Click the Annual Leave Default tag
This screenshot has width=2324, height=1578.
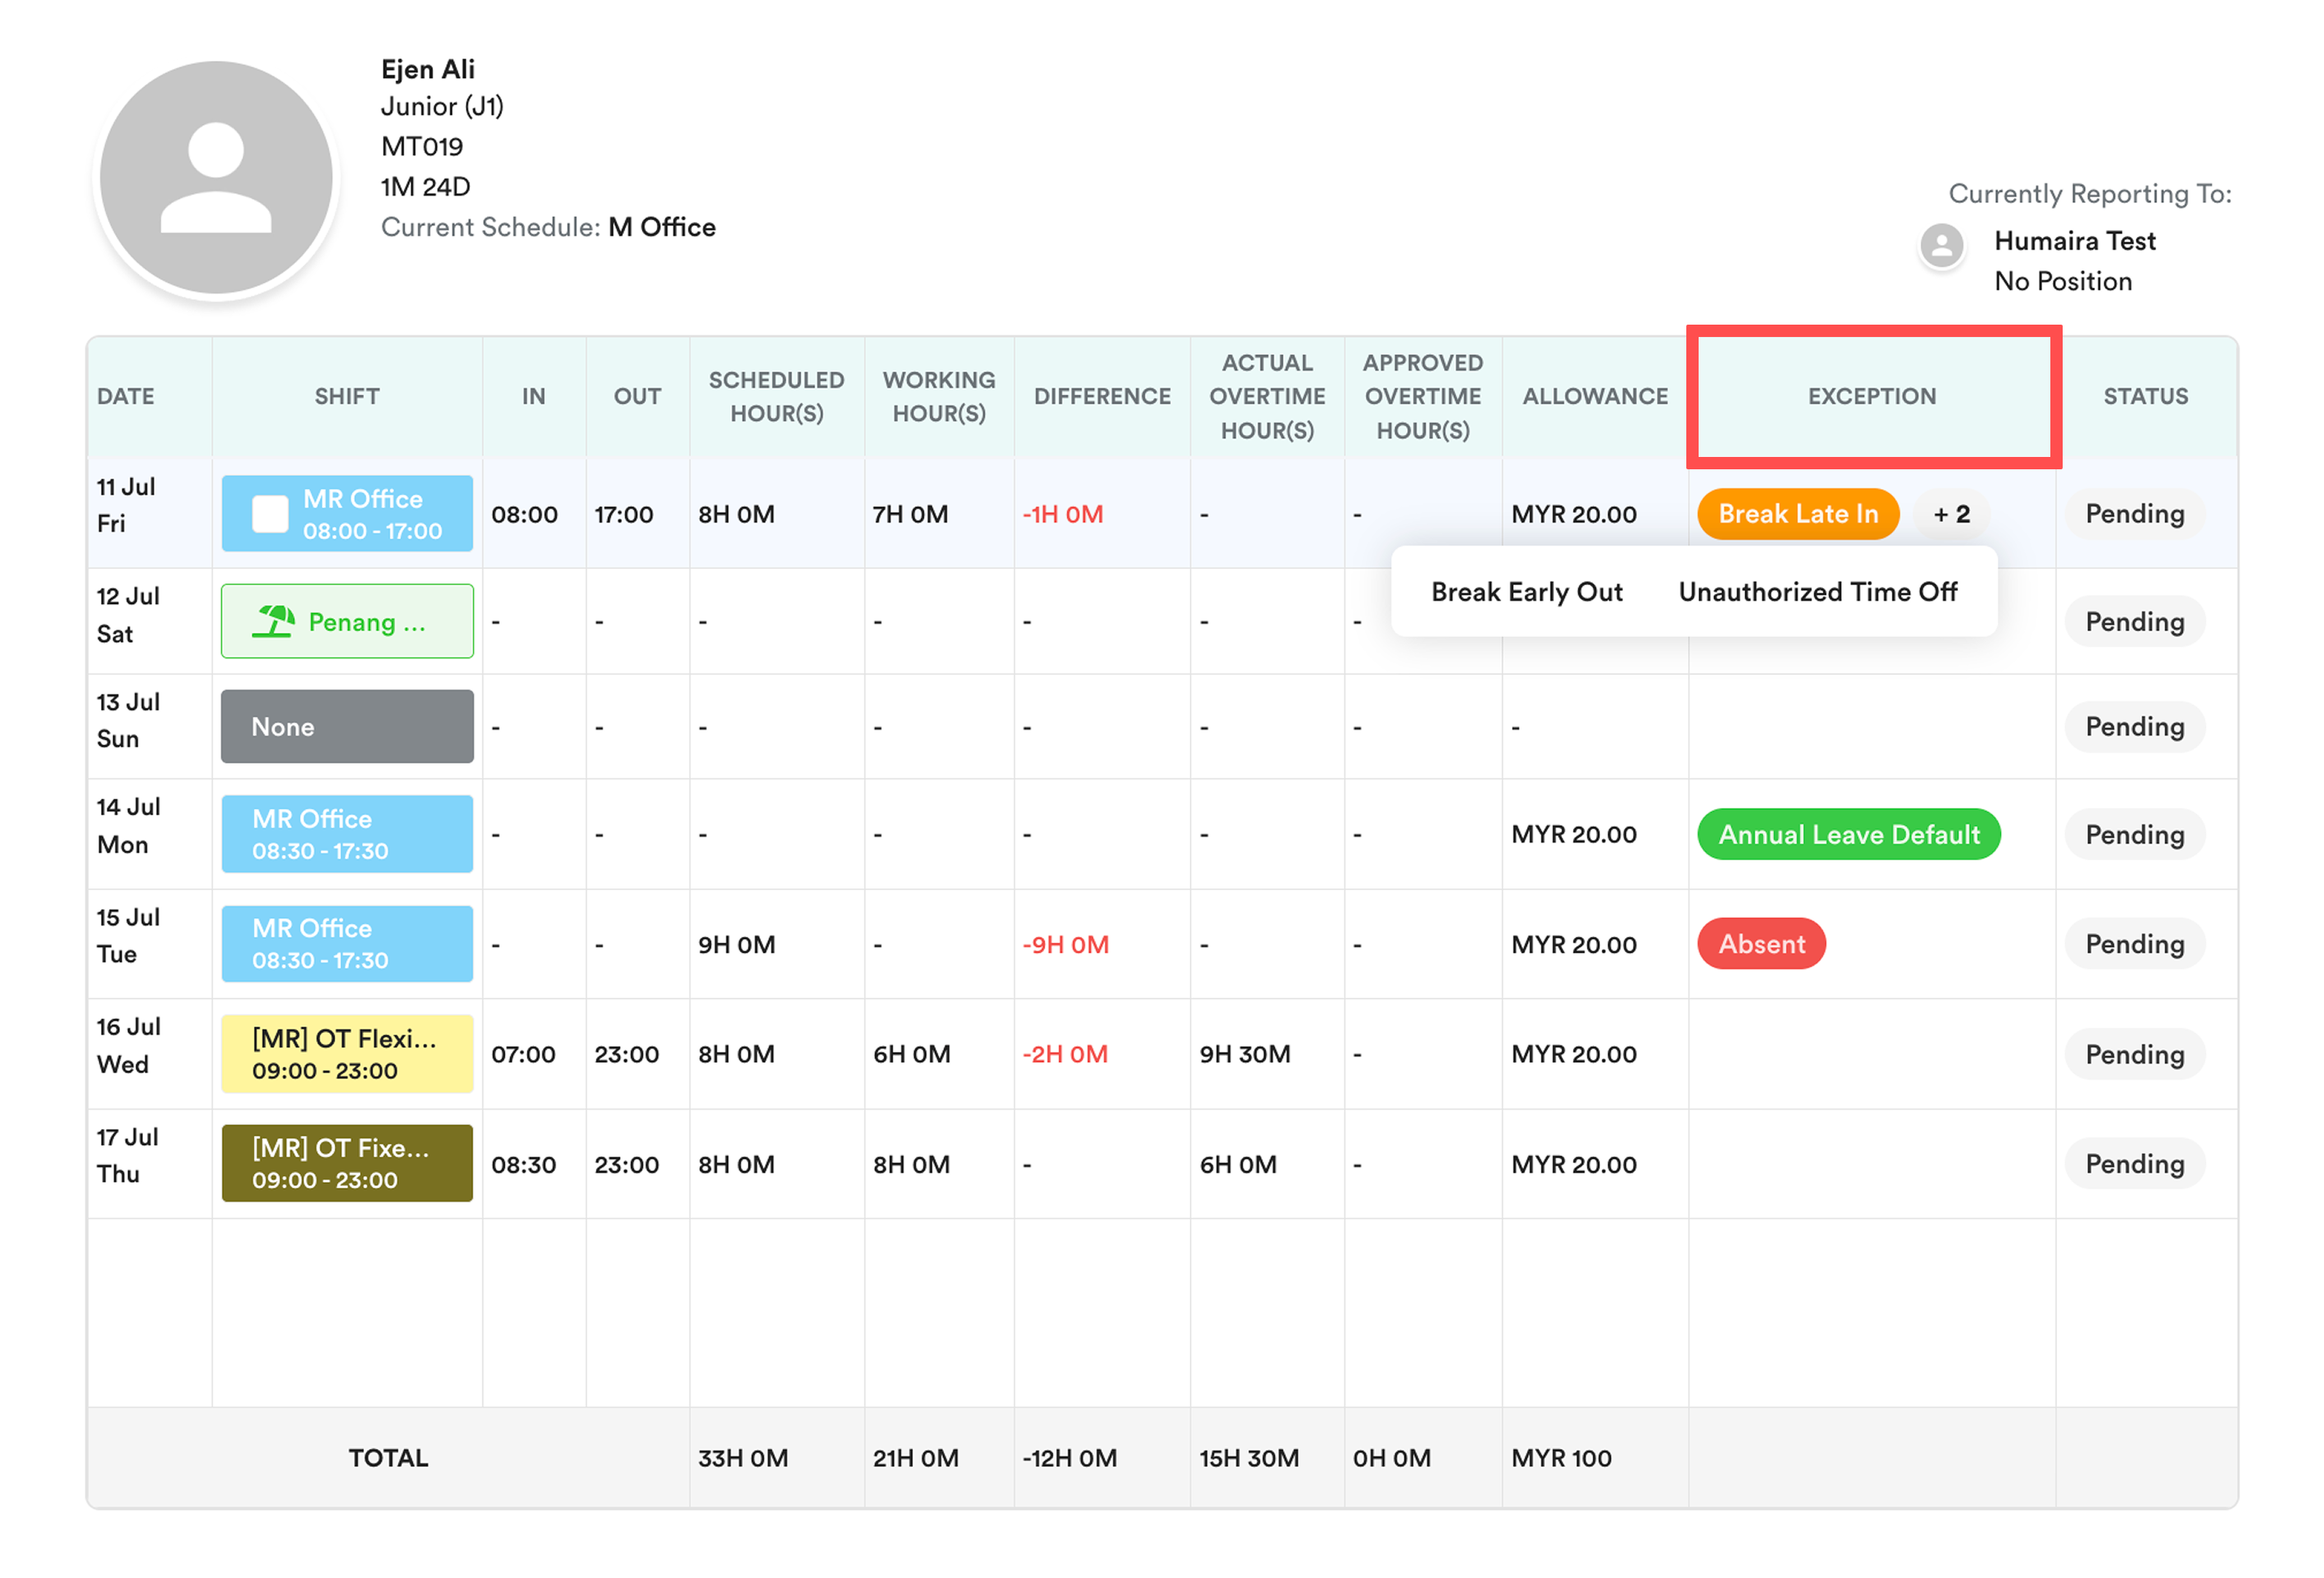(1848, 835)
